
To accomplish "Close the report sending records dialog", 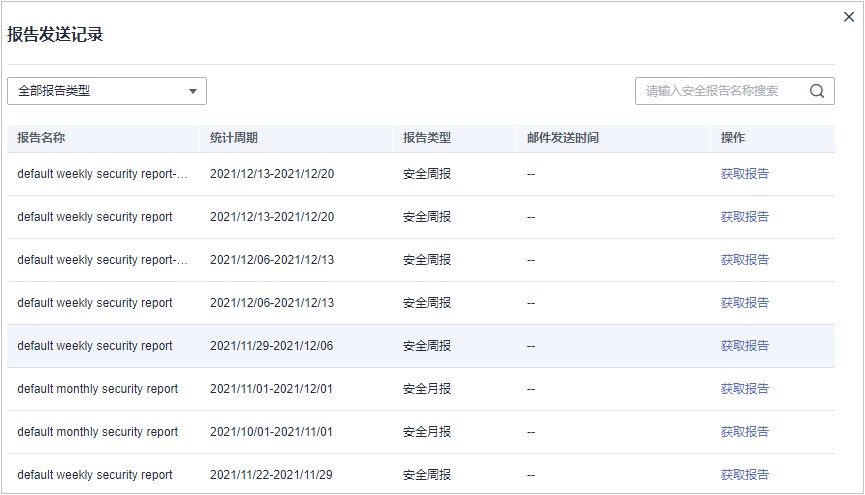I will click(850, 16).
